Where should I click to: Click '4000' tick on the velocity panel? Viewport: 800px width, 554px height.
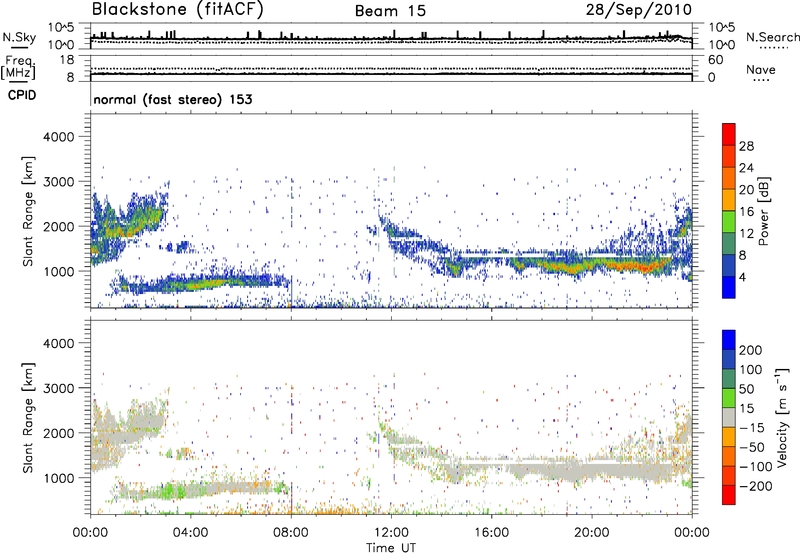[x=59, y=343]
